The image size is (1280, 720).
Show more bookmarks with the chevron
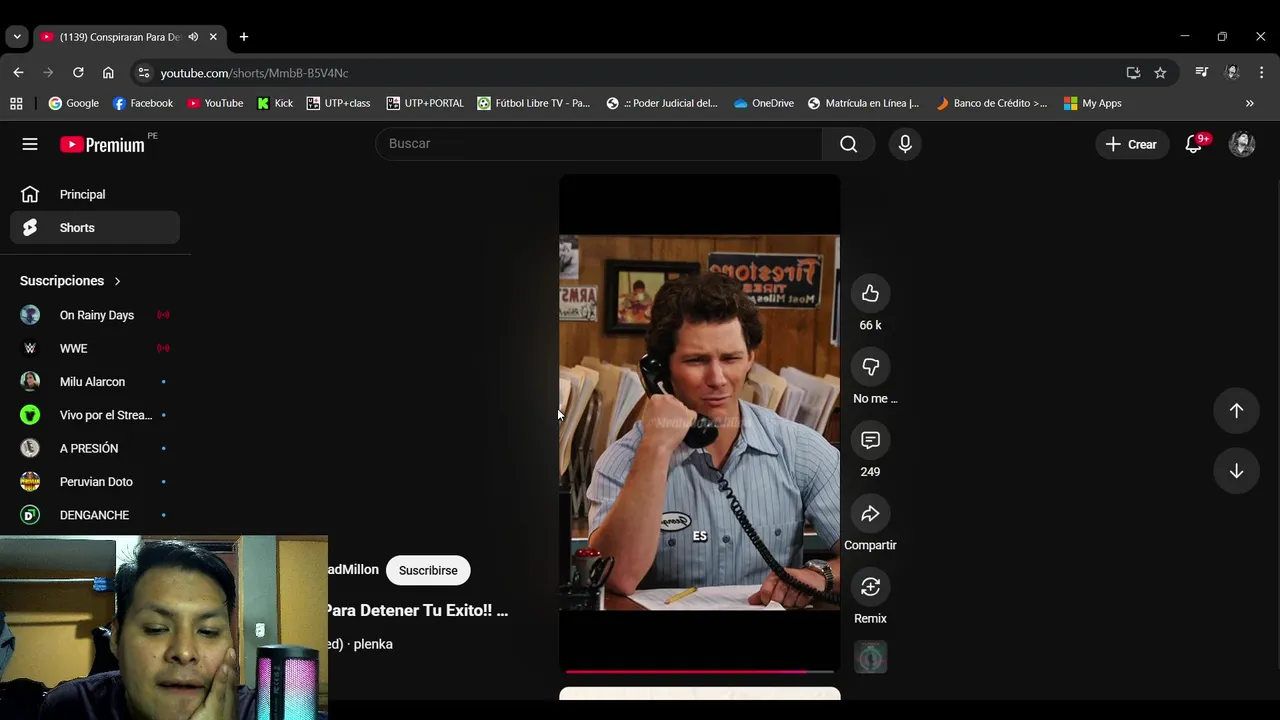[x=1249, y=103]
